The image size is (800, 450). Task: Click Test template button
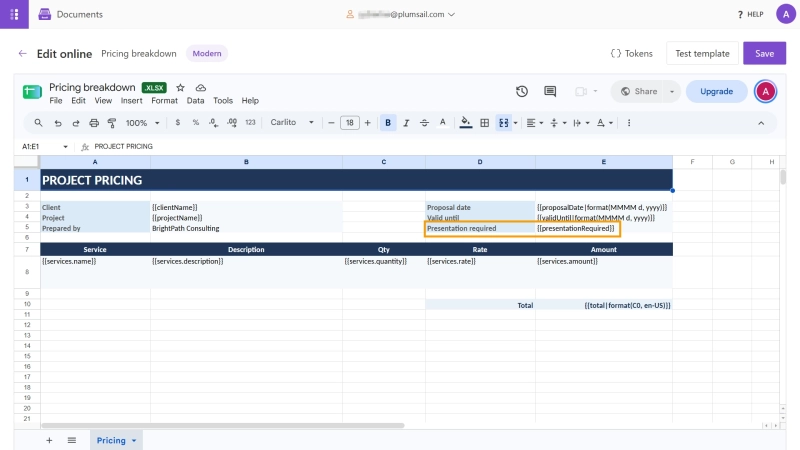tap(702, 54)
